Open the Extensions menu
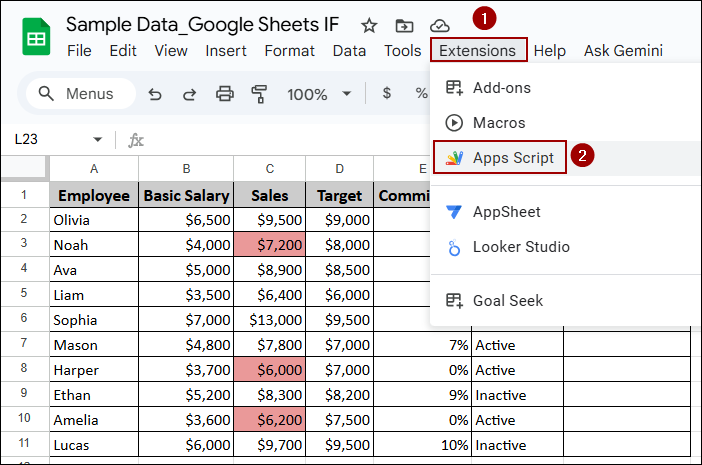Viewport: 702px width, 465px height. (x=477, y=51)
